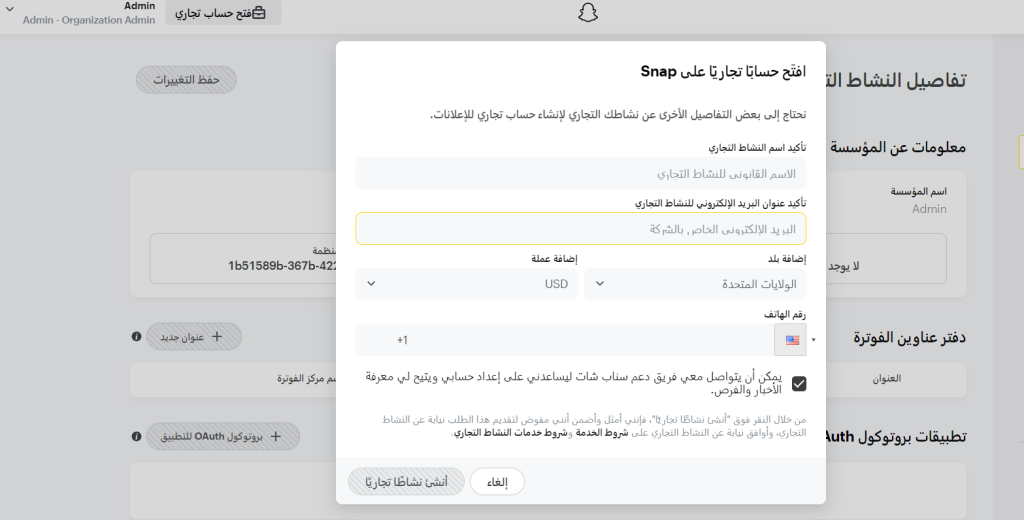Click the Snapchat ghost logo
1024x520 pixels.
click(588, 13)
